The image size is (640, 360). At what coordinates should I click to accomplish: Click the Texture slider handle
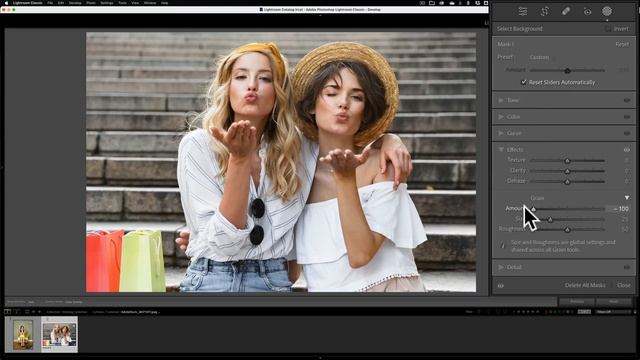pyautogui.click(x=567, y=161)
